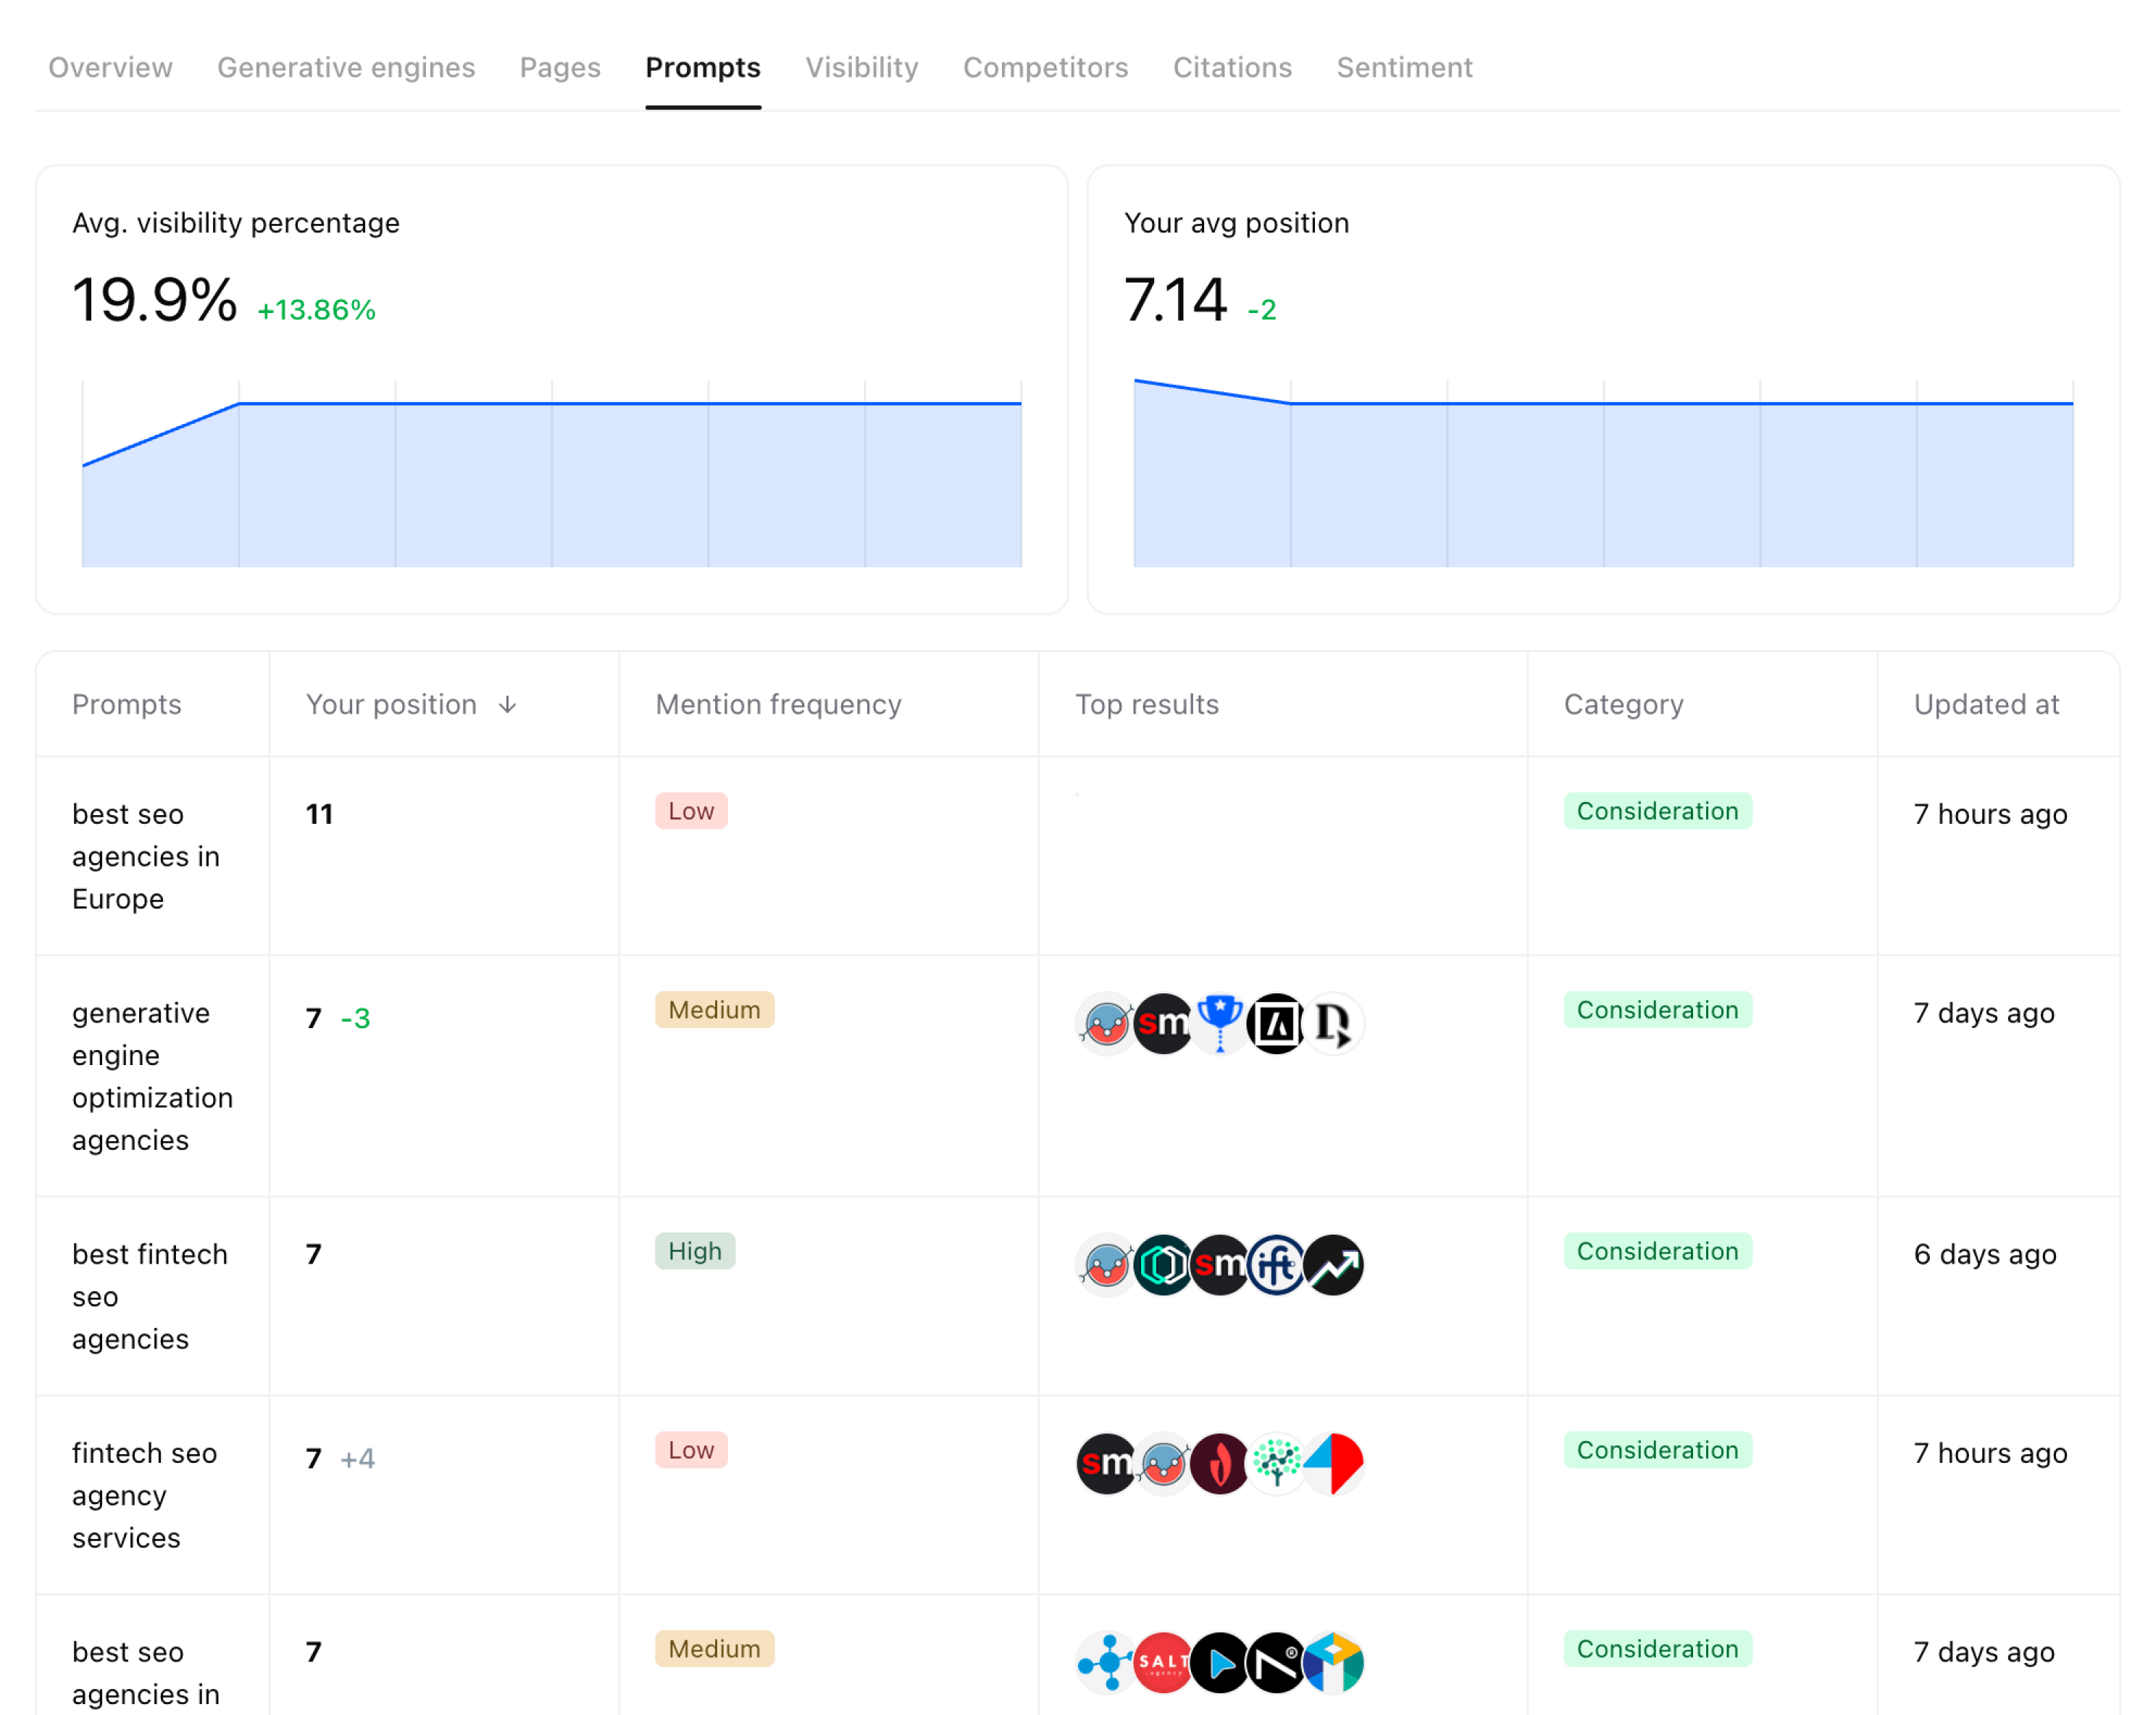This screenshot has width=2156, height=1715.
Task: Select the Sentiment tab
Action: (1404, 67)
